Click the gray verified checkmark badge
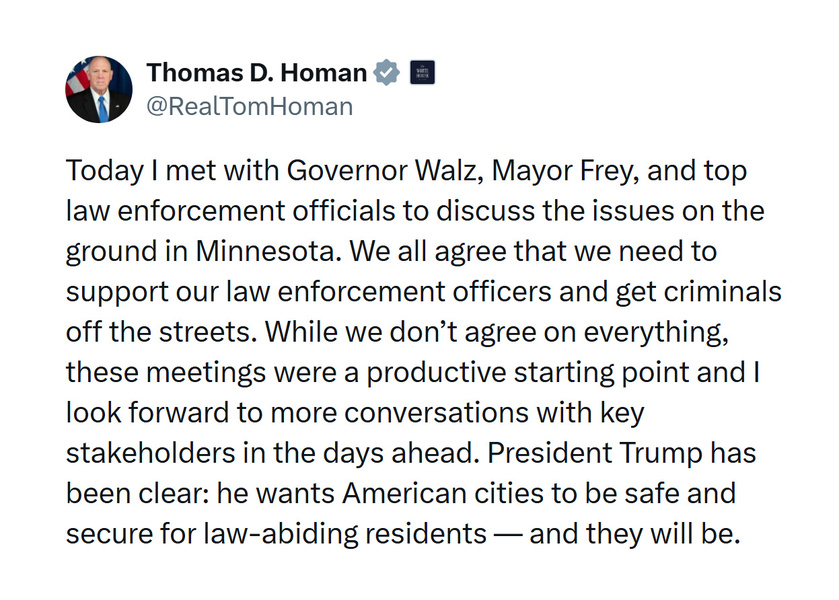This screenshot has height=600, width=839. click(387, 73)
